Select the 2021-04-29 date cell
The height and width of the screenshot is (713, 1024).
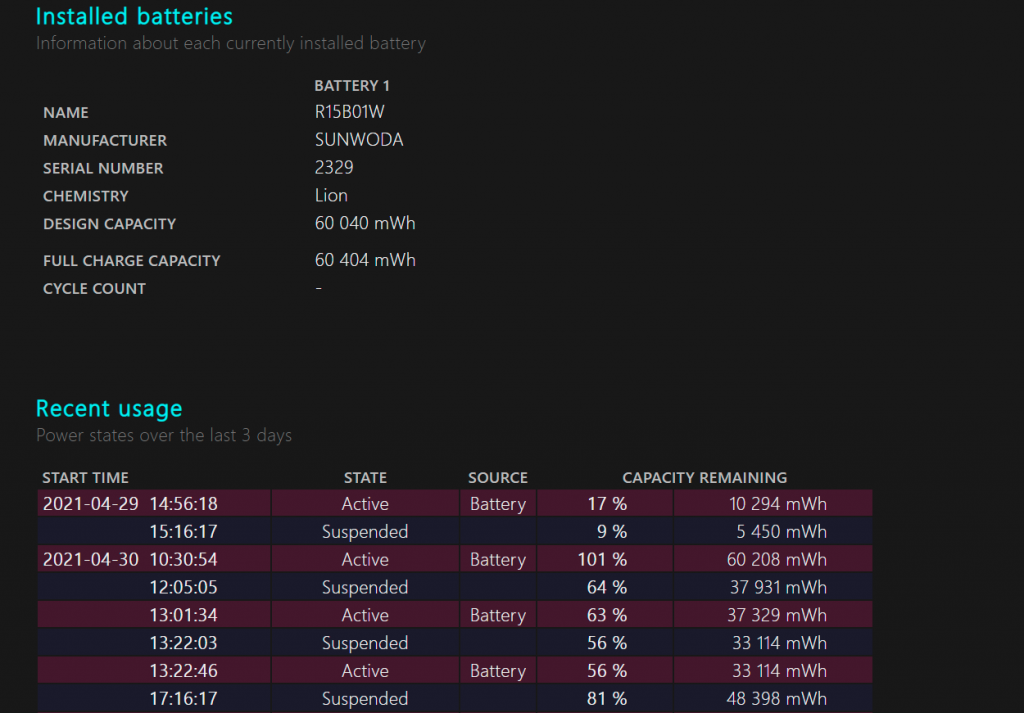coord(91,504)
